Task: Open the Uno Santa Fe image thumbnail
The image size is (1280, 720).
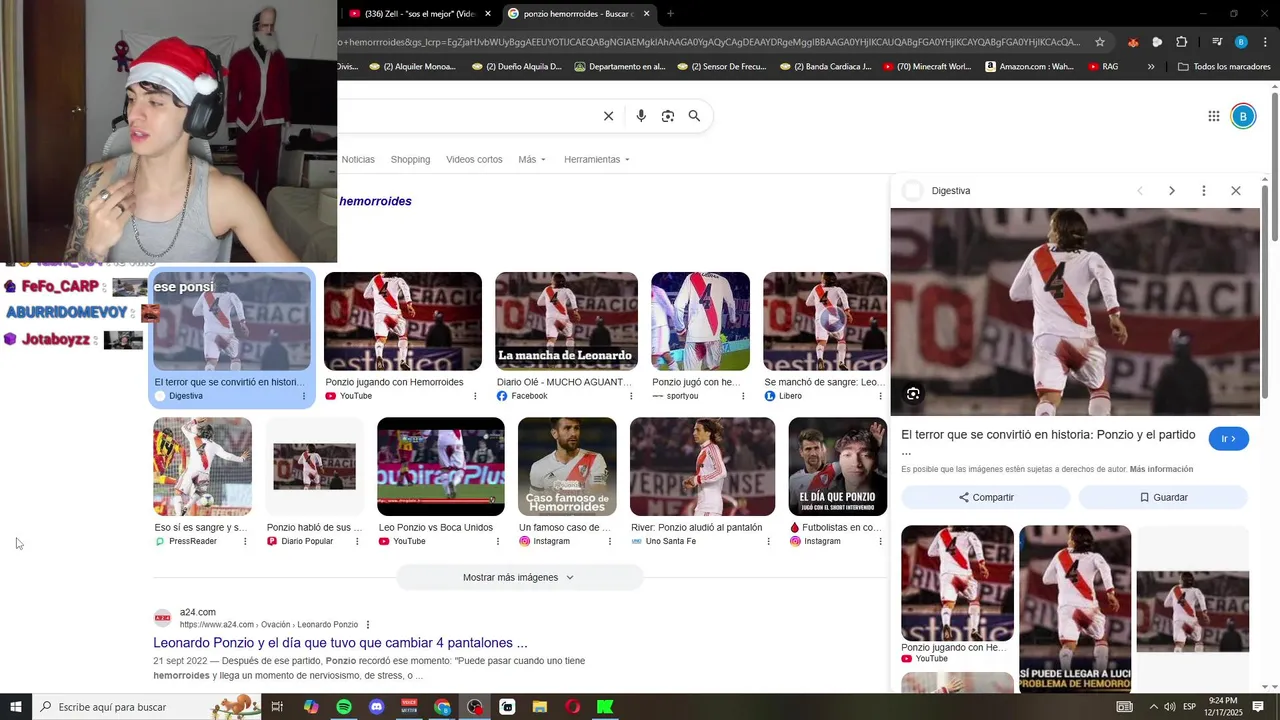Action: [x=702, y=467]
